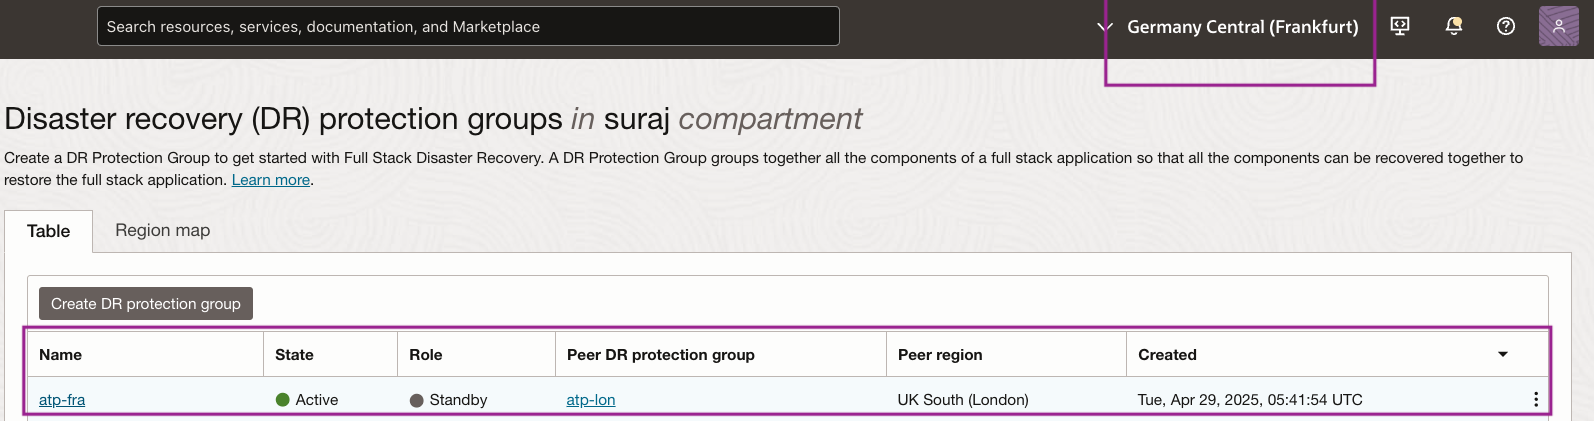The image size is (1594, 421).
Task: Open the notifications bell icon
Action: coord(1454,26)
